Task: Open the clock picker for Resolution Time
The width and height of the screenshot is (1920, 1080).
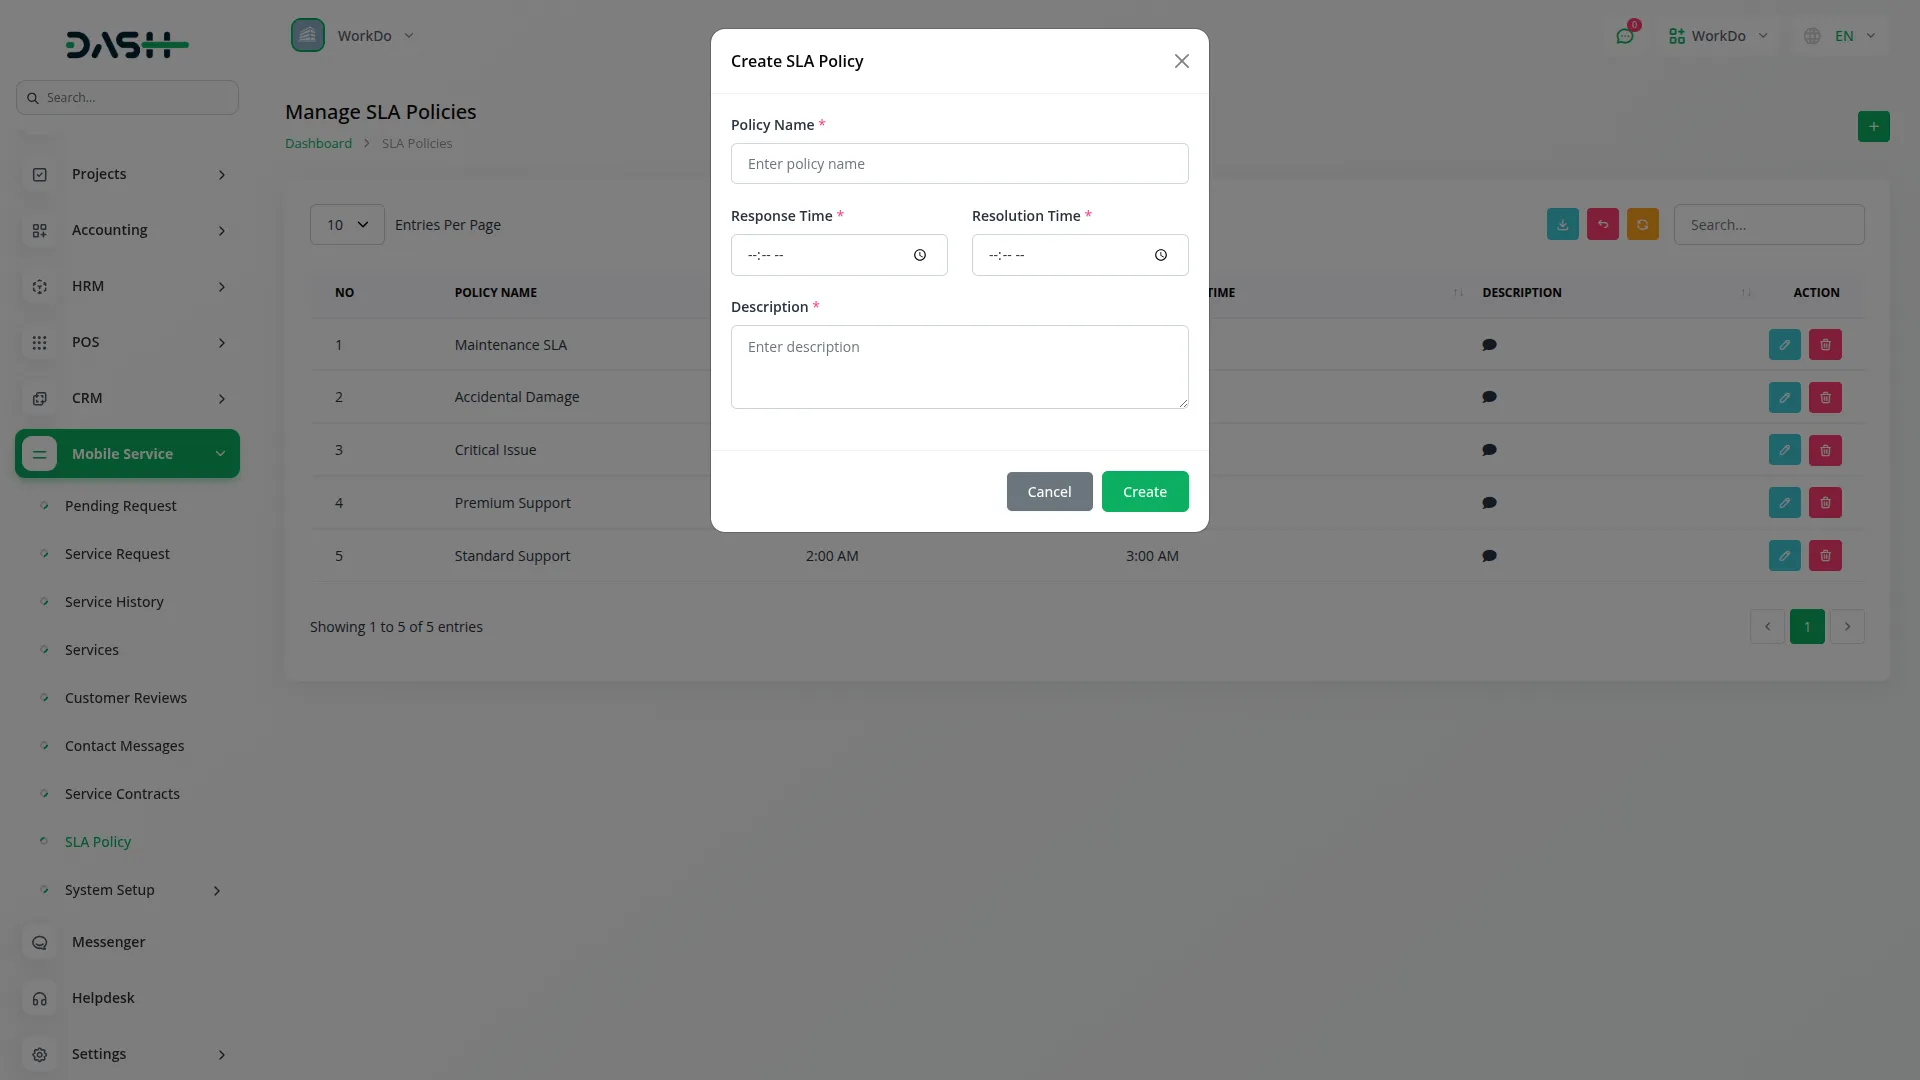Action: (x=1160, y=255)
